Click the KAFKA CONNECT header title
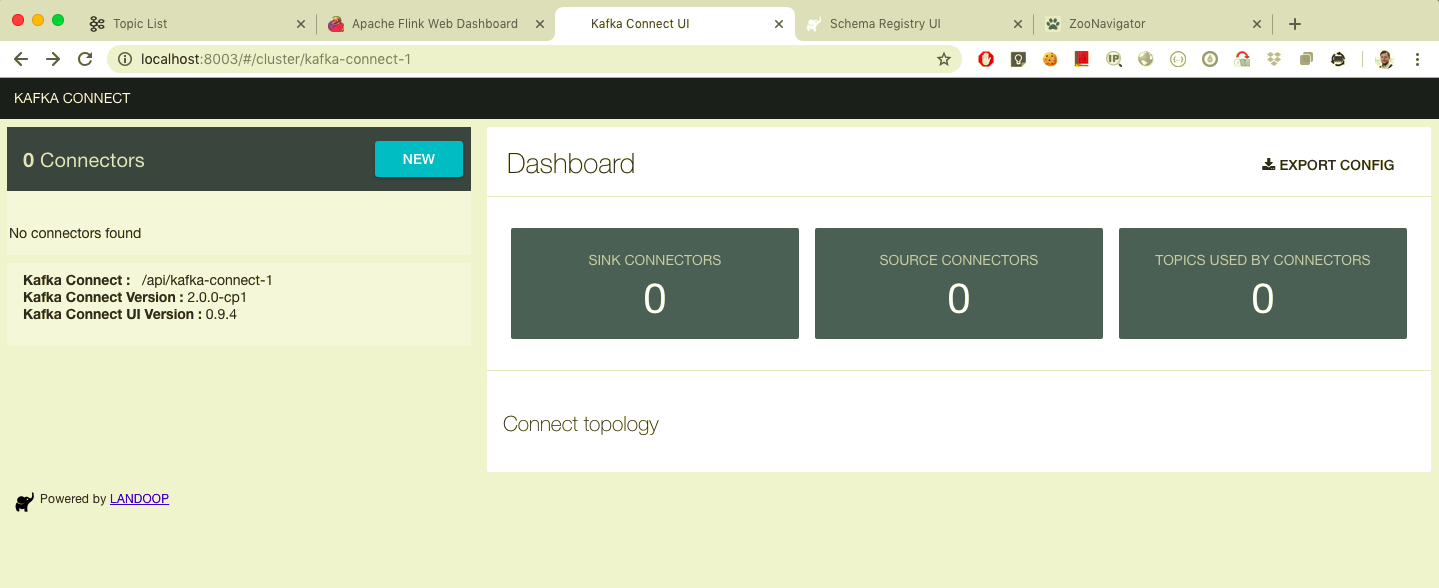This screenshot has width=1439, height=588. click(72, 98)
